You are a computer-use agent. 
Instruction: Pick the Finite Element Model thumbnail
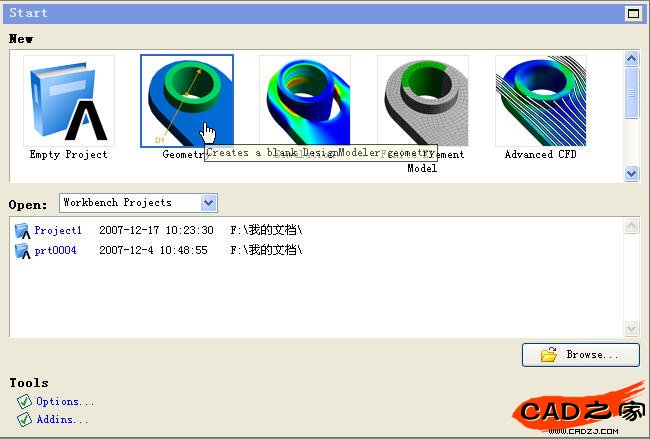pos(423,101)
